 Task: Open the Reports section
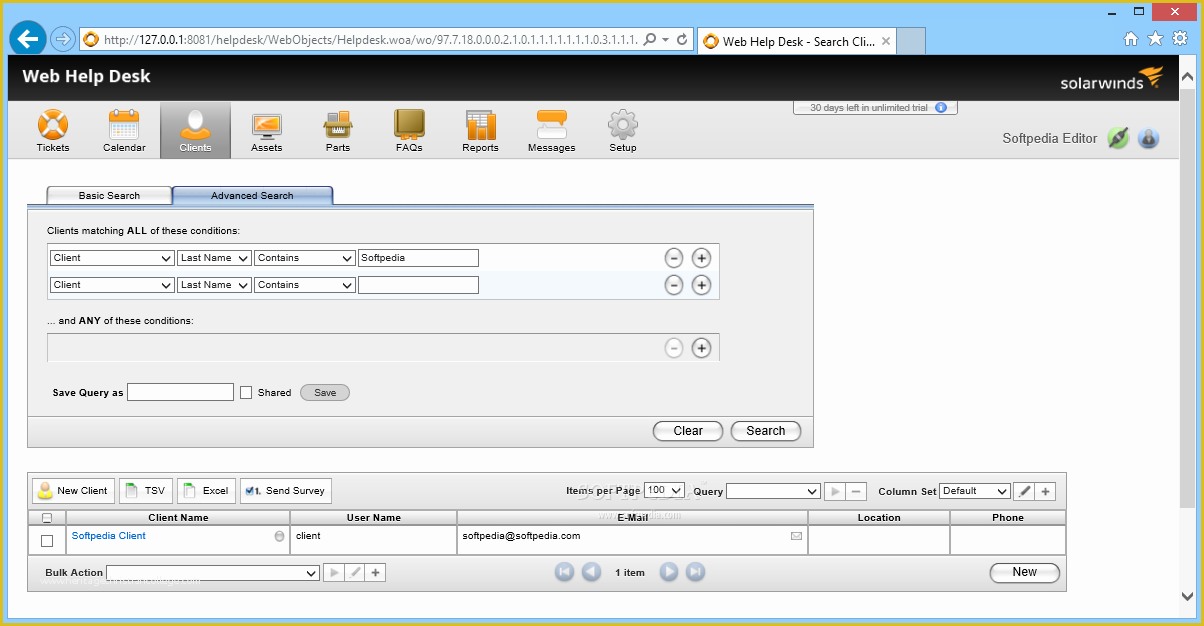click(x=480, y=131)
